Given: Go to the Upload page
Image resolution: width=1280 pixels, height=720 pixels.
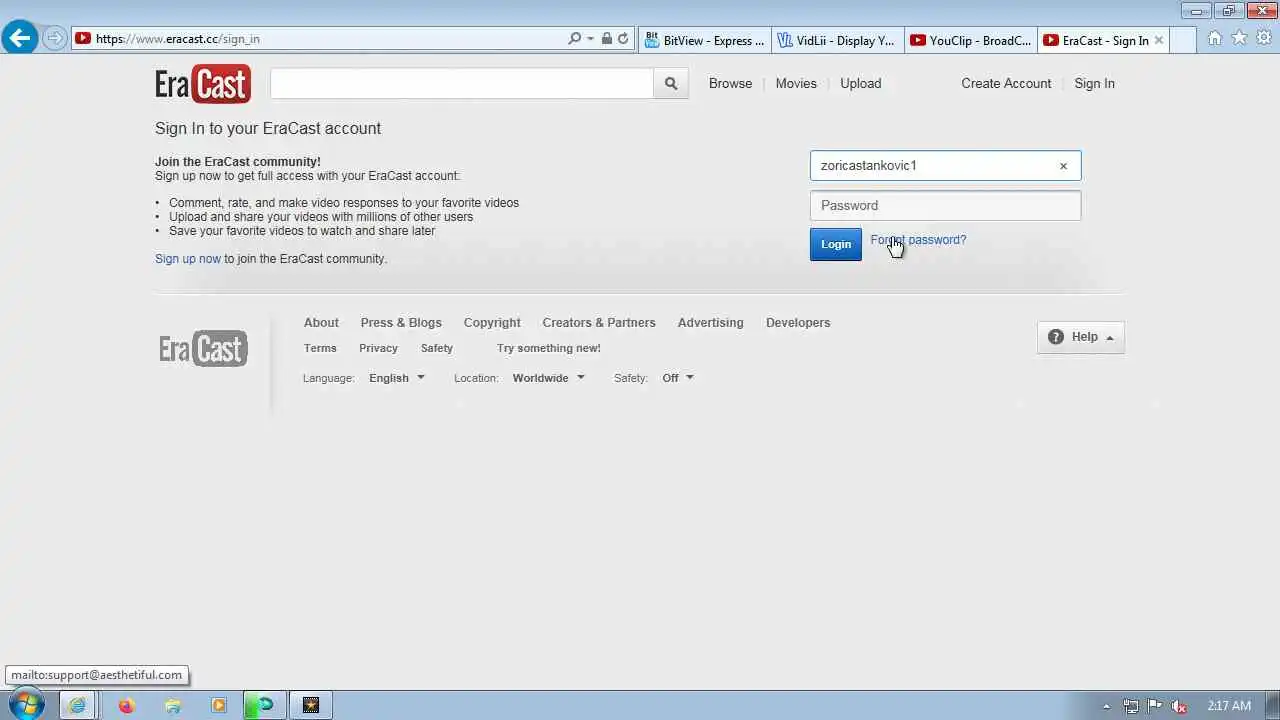Looking at the screenshot, I should click(x=860, y=84).
